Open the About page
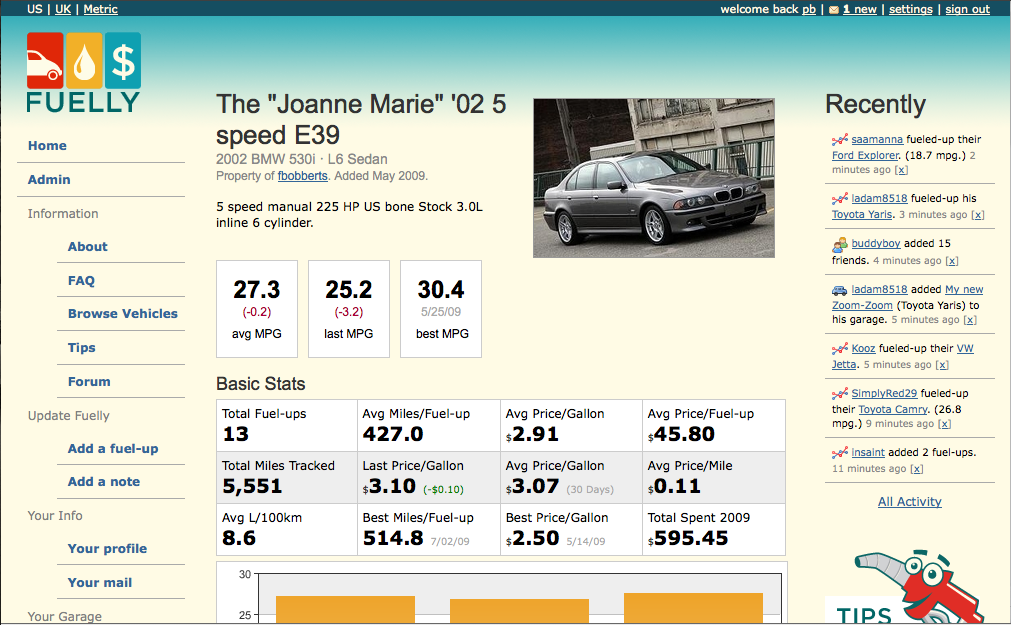1011x625 pixels. coord(88,247)
